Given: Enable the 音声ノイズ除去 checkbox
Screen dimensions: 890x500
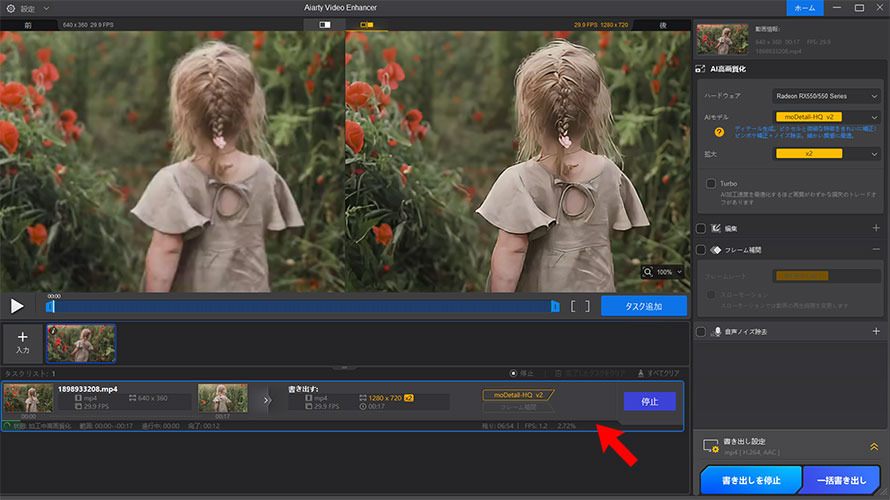Looking at the screenshot, I should (701, 331).
